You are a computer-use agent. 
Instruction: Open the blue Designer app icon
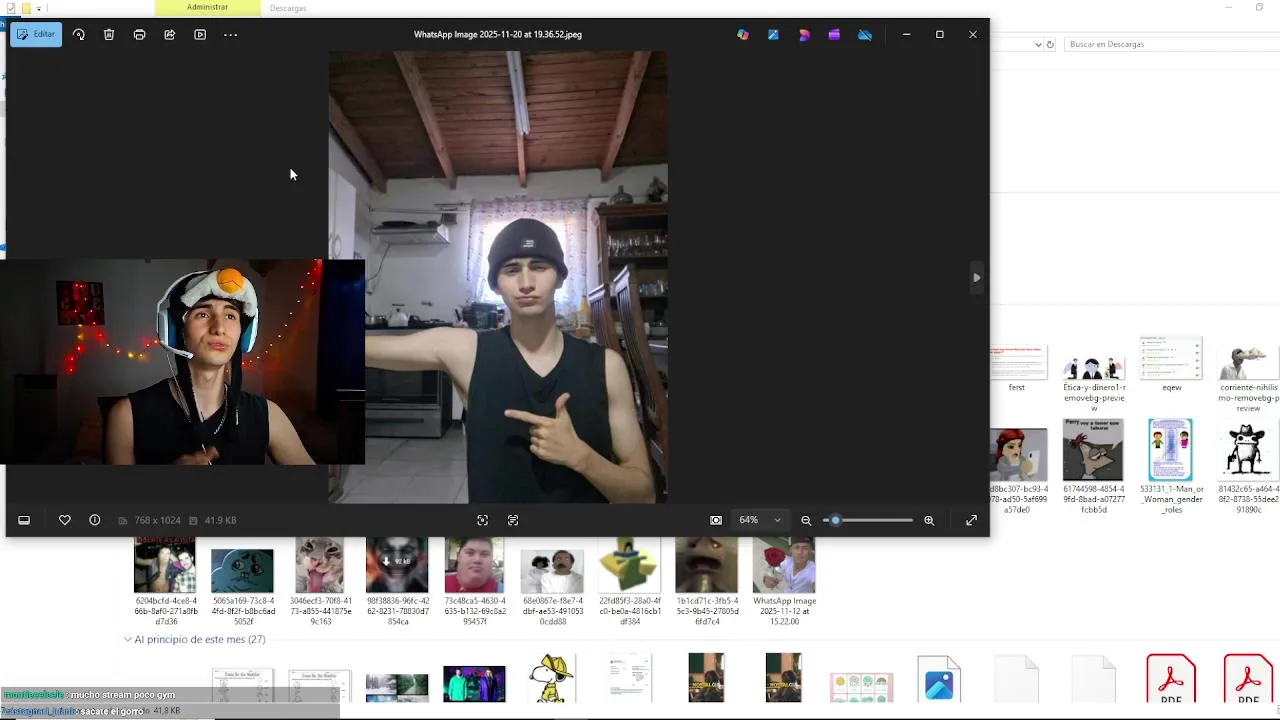click(773, 34)
